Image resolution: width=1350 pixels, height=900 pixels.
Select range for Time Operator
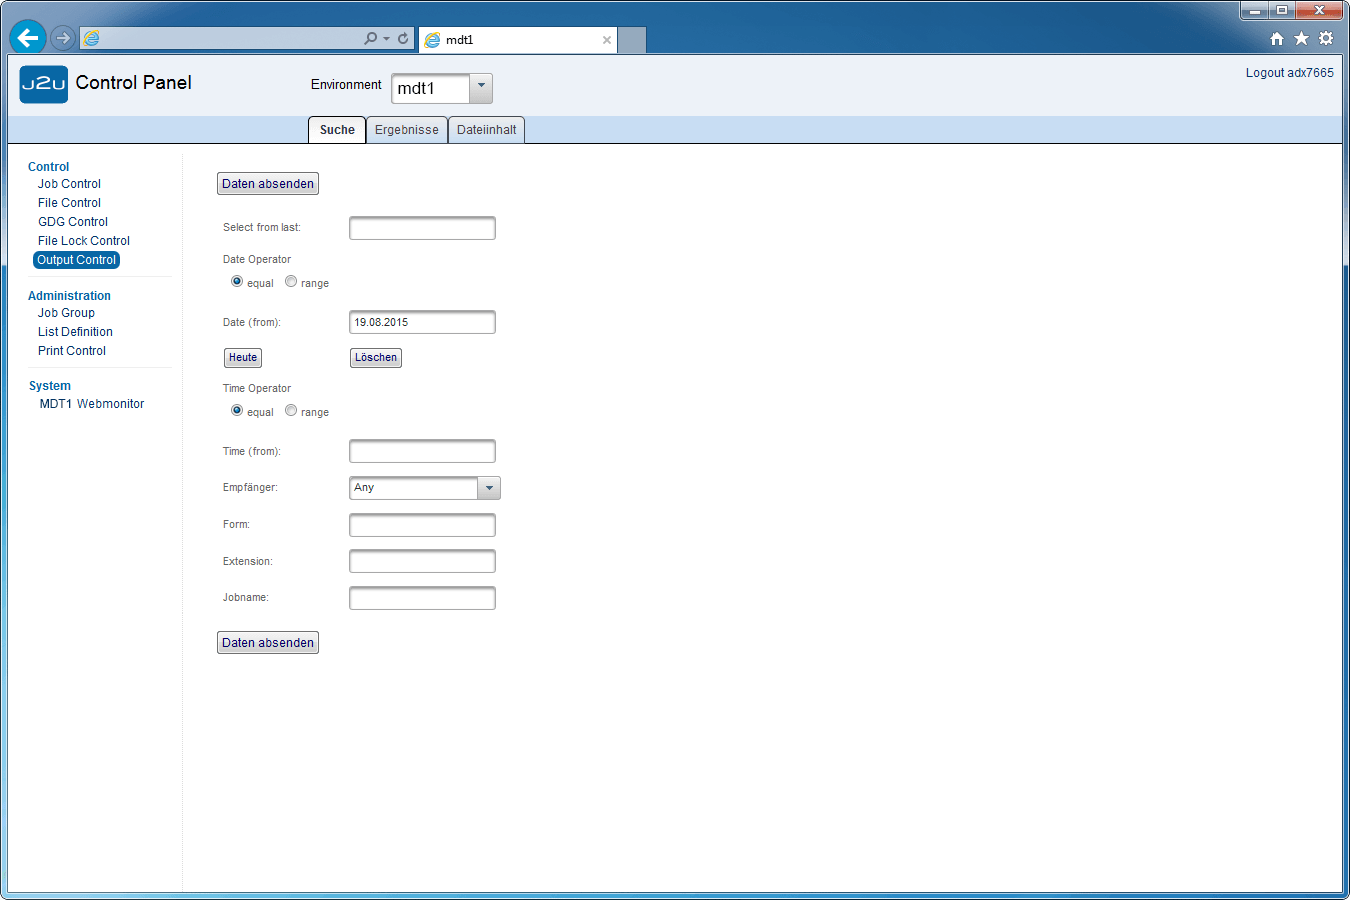coord(291,410)
